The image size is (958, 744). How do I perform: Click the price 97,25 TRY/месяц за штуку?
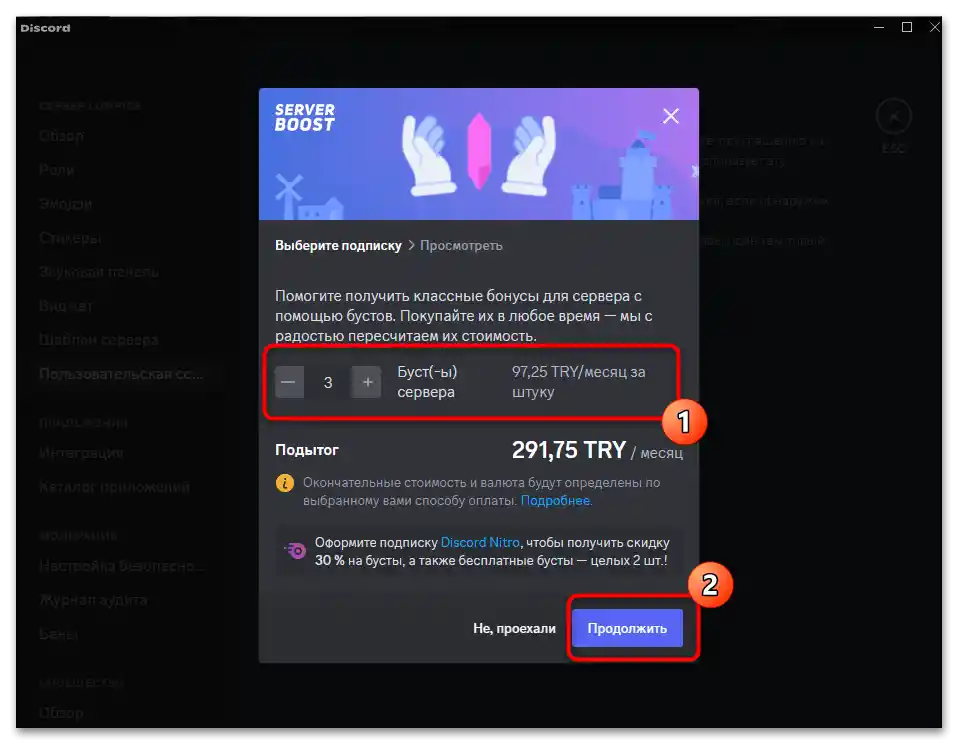click(579, 382)
